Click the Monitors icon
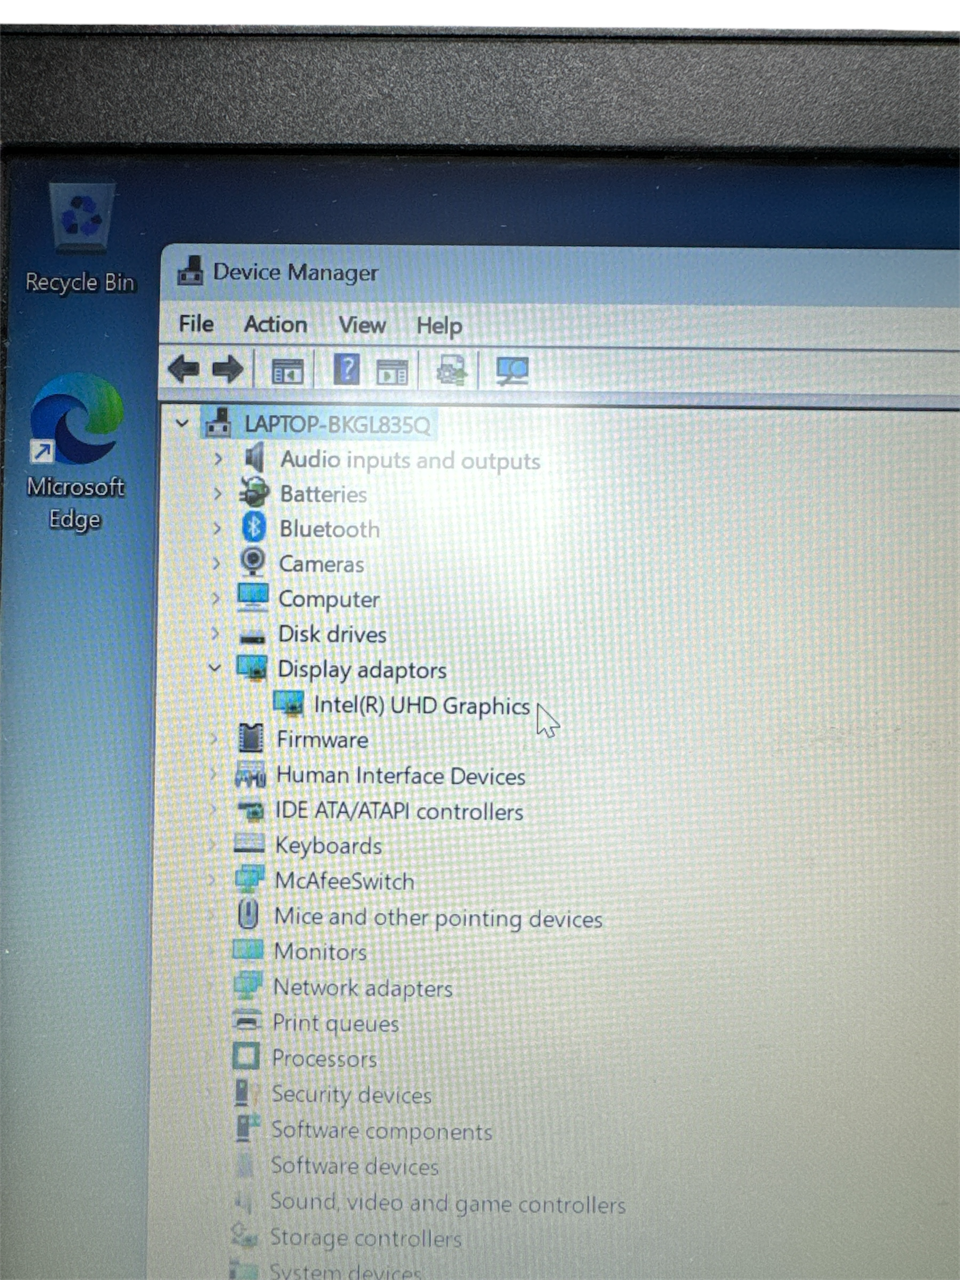This screenshot has width=960, height=1280. pos(247,950)
